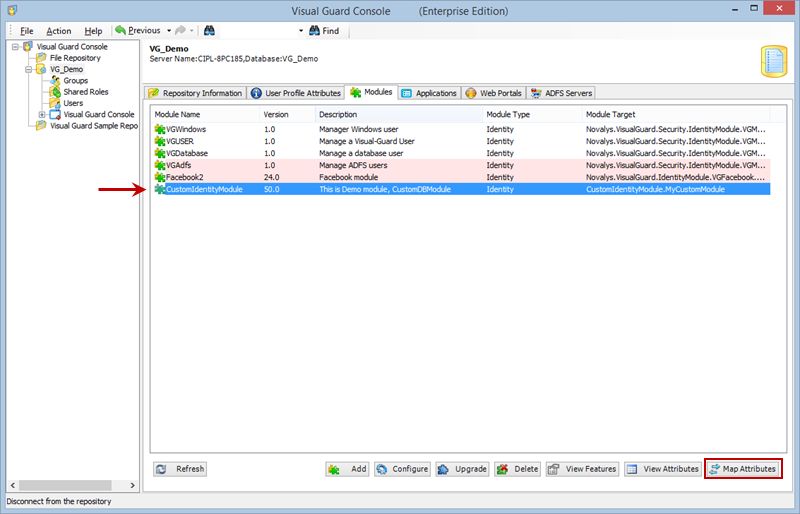Click 'CustomIdentityModule.MyCustomModule' target cell

coord(655,189)
